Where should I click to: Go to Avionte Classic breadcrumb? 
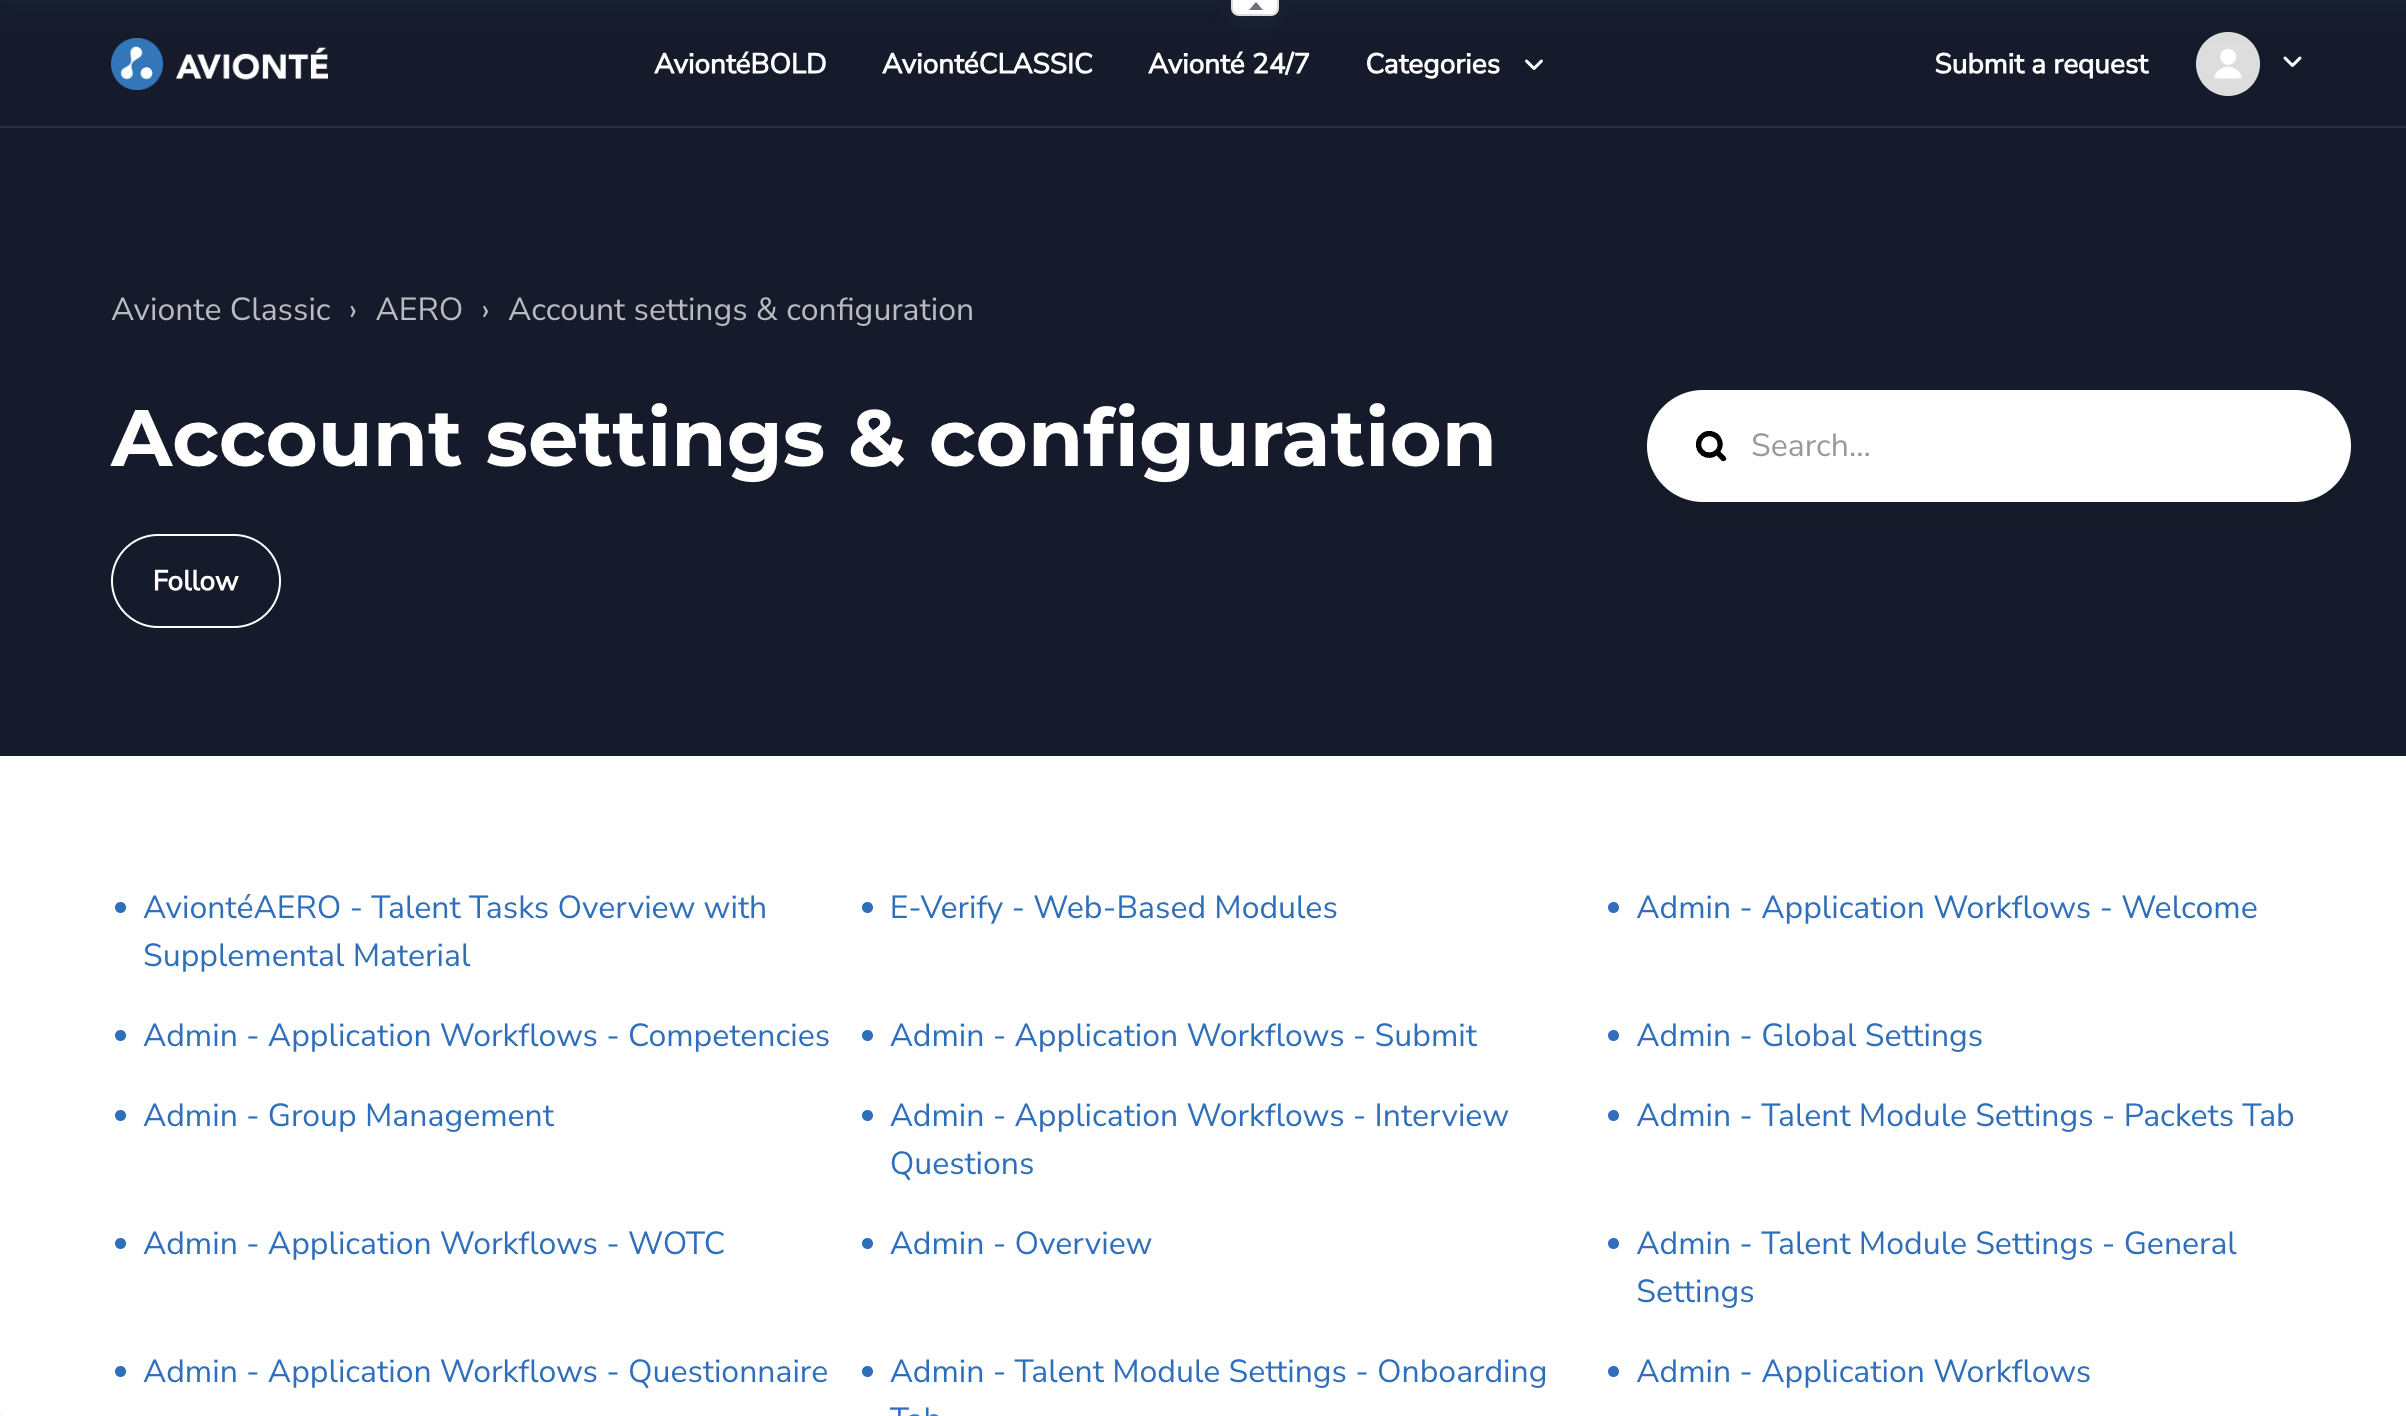pyautogui.click(x=221, y=310)
